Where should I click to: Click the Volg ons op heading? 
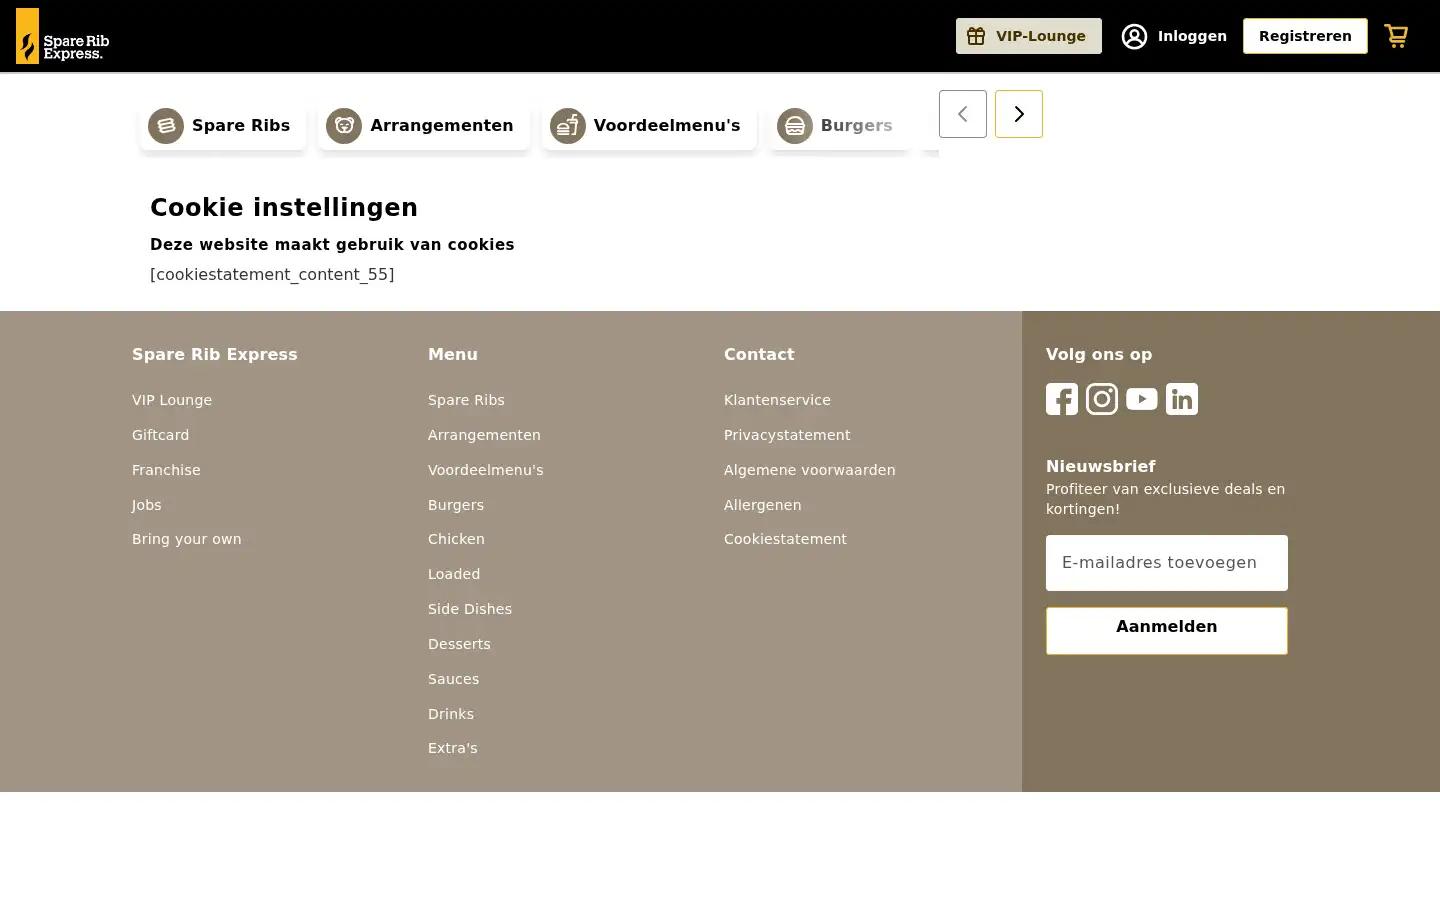point(1099,354)
